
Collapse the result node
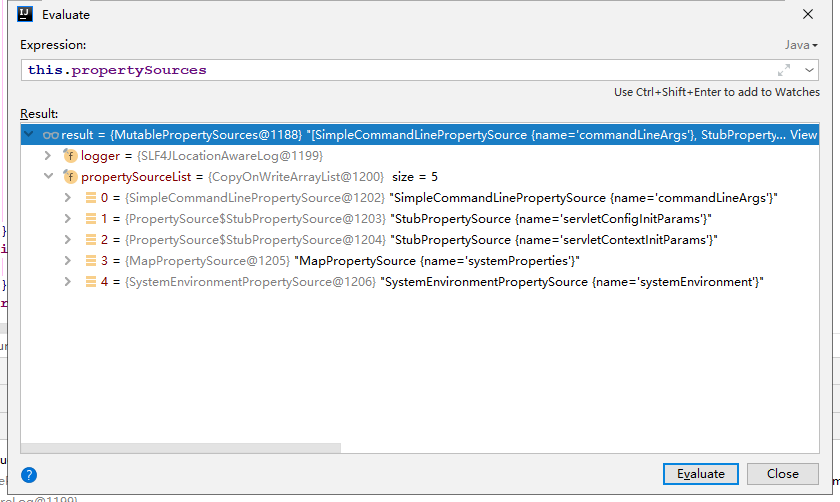[29, 134]
